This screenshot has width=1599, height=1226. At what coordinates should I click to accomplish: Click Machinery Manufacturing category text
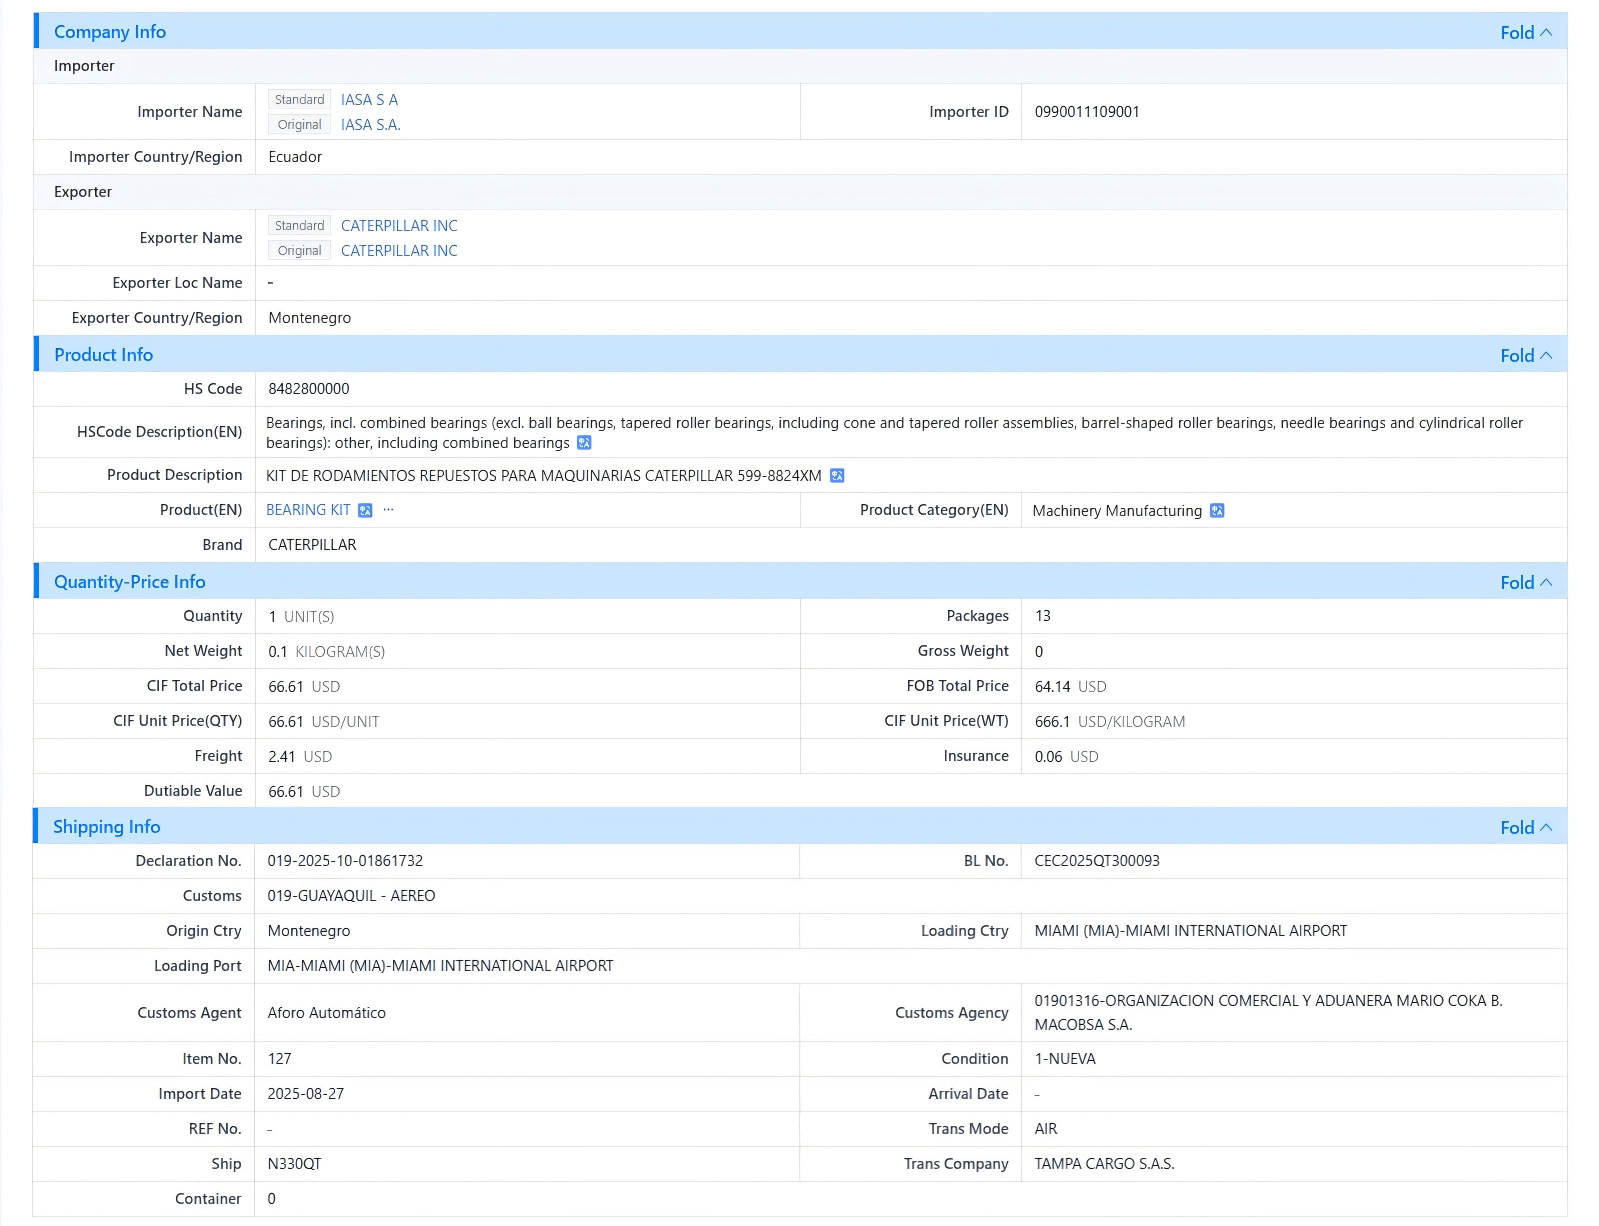1117,511
